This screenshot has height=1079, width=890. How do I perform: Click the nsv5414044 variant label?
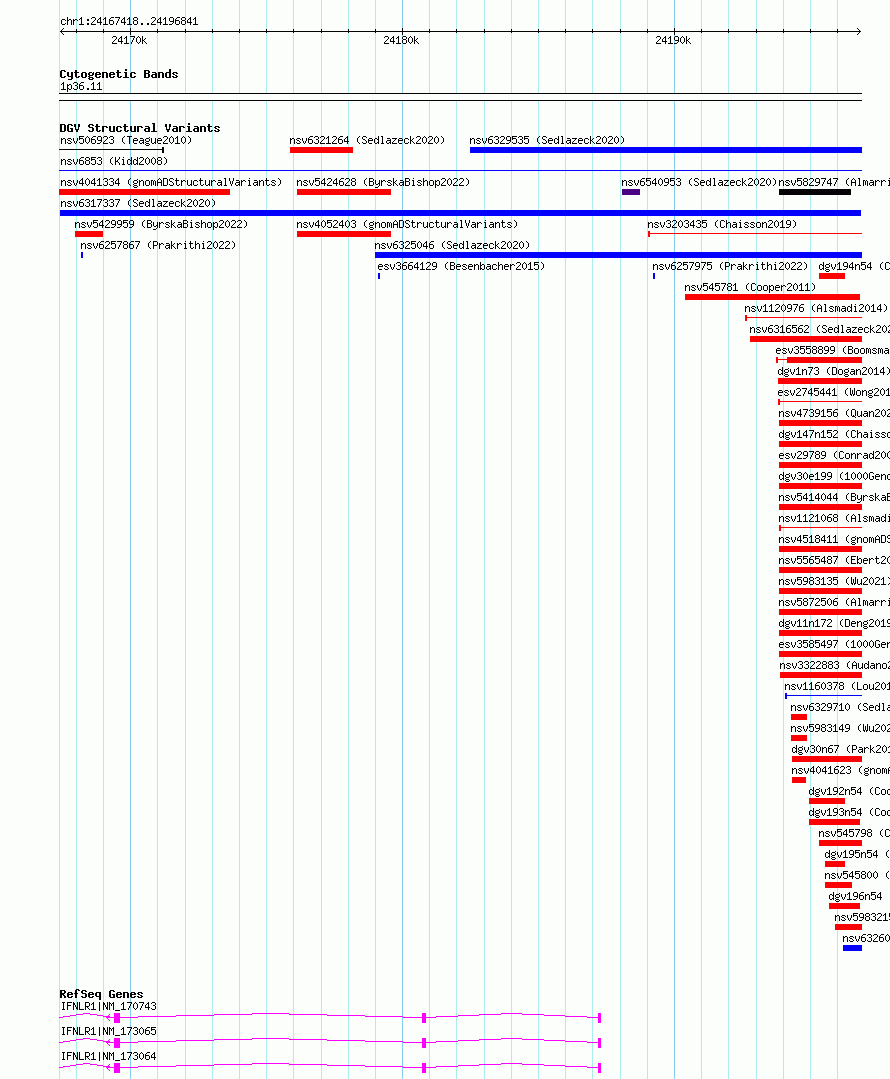pos(834,497)
